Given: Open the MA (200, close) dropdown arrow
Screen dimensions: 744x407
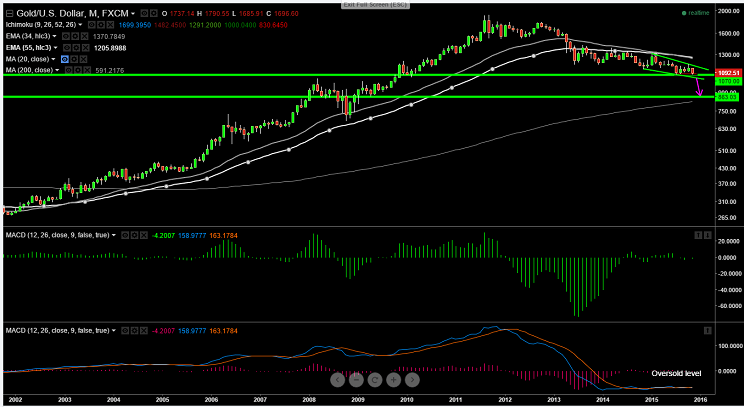Looking at the screenshot, I should click(x=58, y=71).
